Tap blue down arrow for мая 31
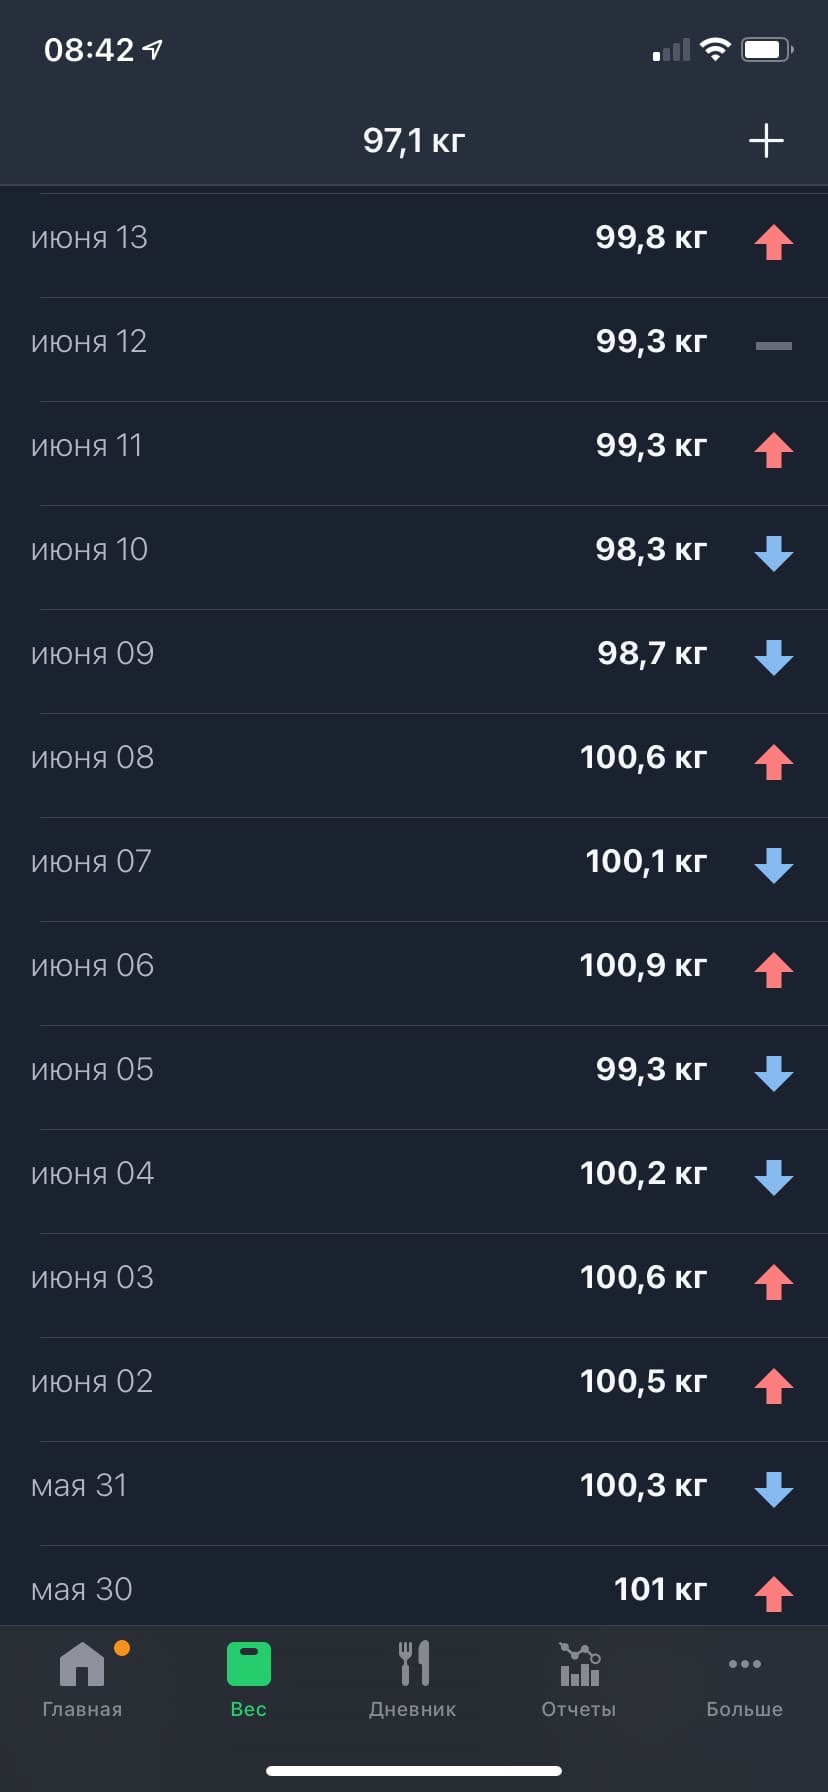Image resolution: width=828 pixels, height=1792 pixels. coord(773,1489)
